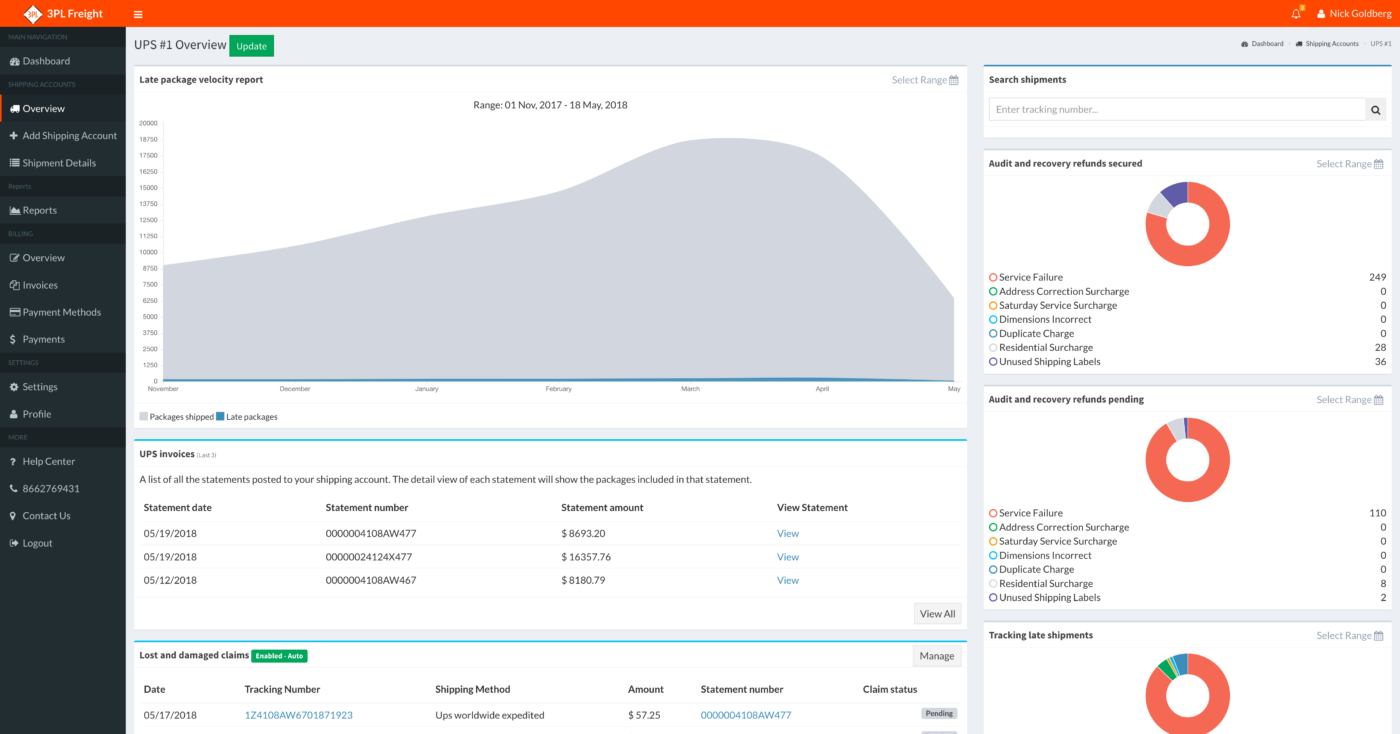This screenshot has height=734, width=1400.
Task: Open the Reports page
Action: coord(63,210)
